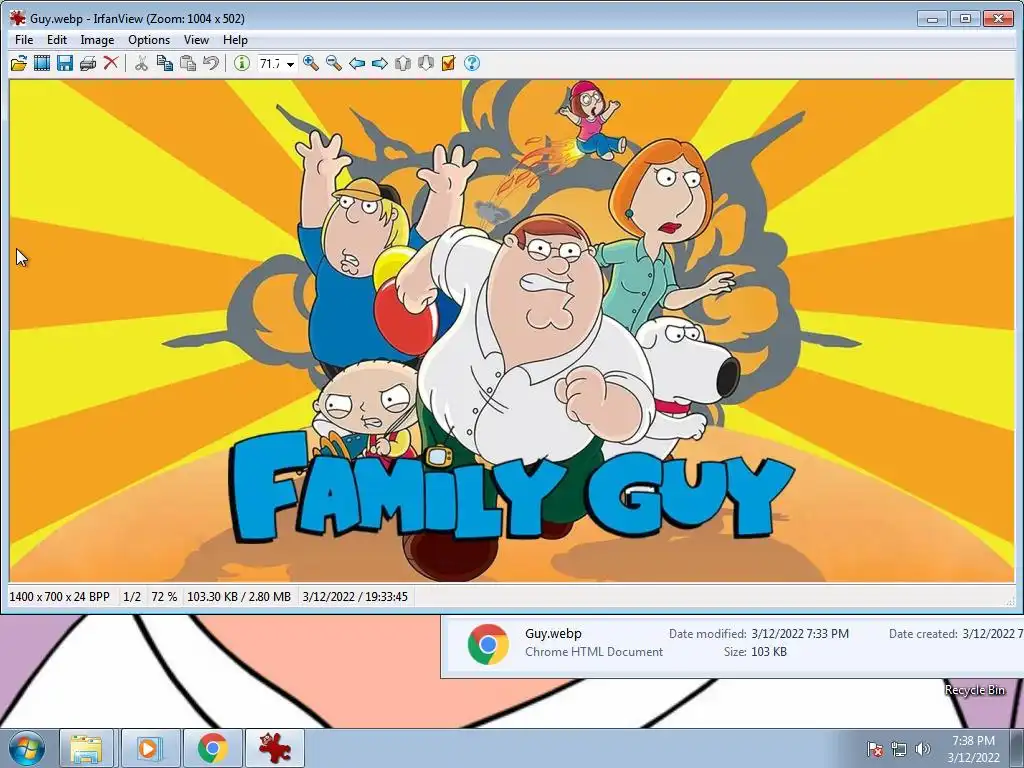Open Action Center flag tray icon

(x=875, y=749)
